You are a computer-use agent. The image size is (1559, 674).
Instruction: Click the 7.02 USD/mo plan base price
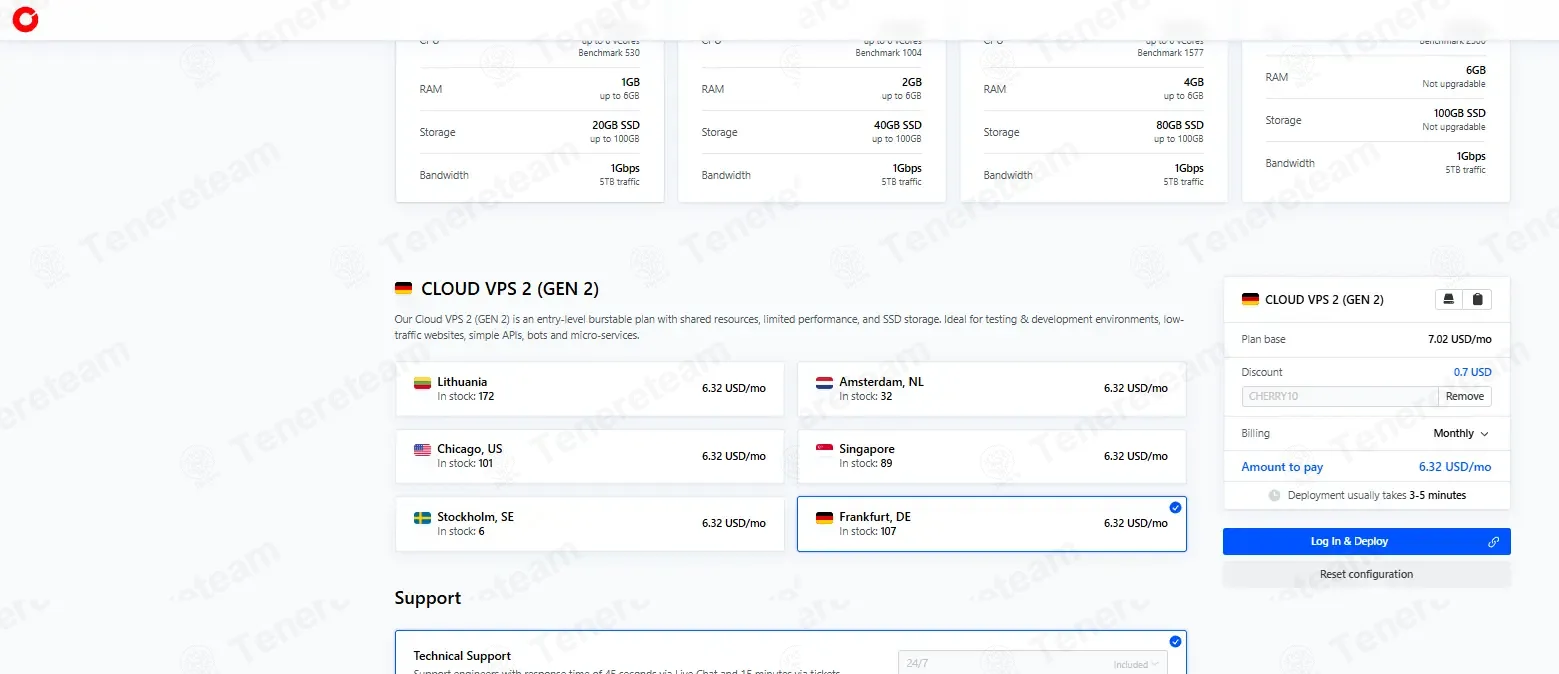pyautogui.click(x=1460, y=339)
